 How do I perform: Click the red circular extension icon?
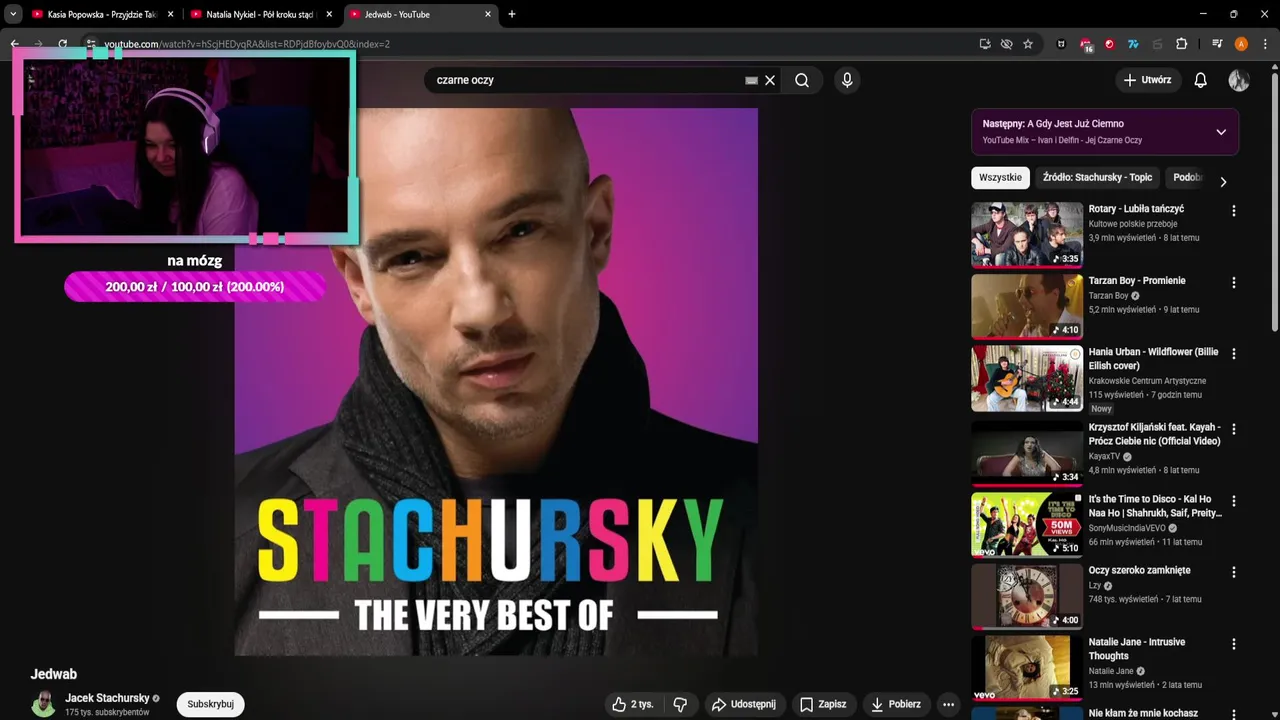click(1110, 44)
